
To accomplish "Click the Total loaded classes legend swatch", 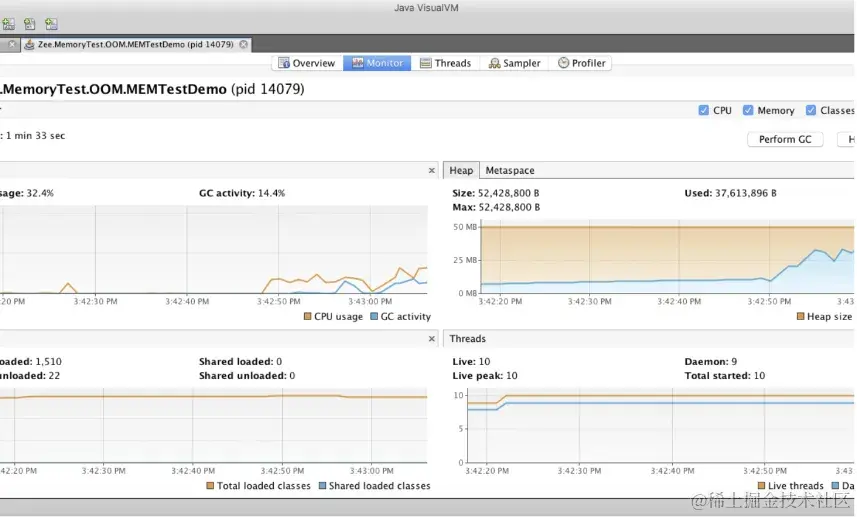I will [x=210, y=486].
